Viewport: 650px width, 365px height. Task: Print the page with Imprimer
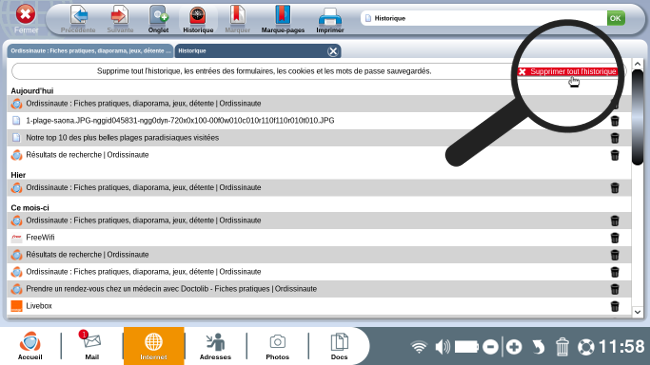coord(330,19)
